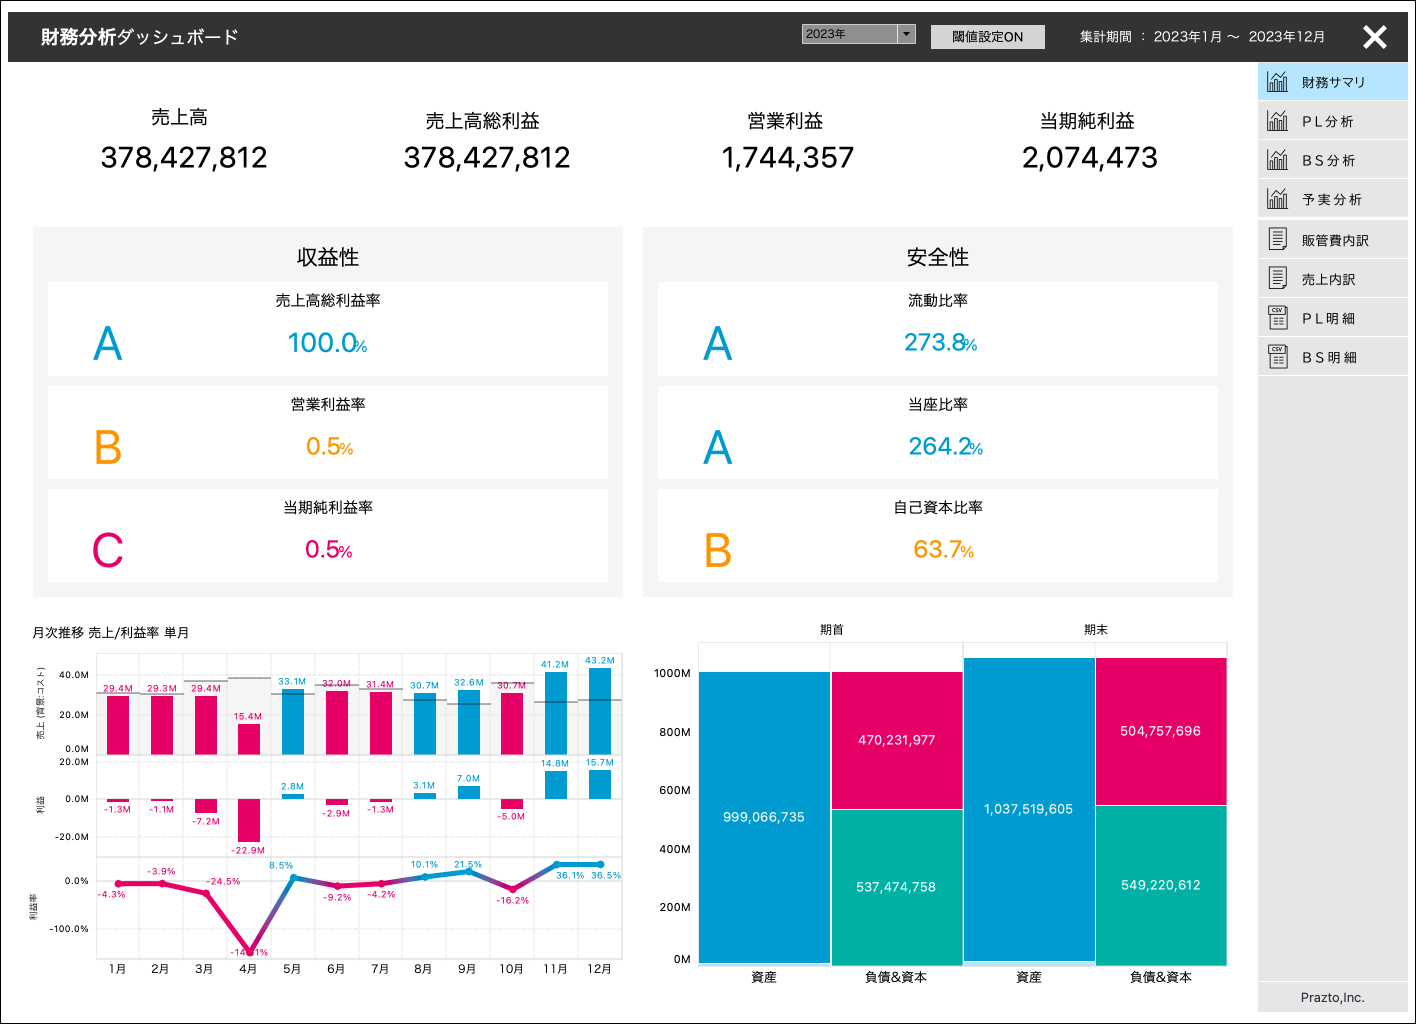Open PL明細 via its CSV icon

[x=1277, y=317]
